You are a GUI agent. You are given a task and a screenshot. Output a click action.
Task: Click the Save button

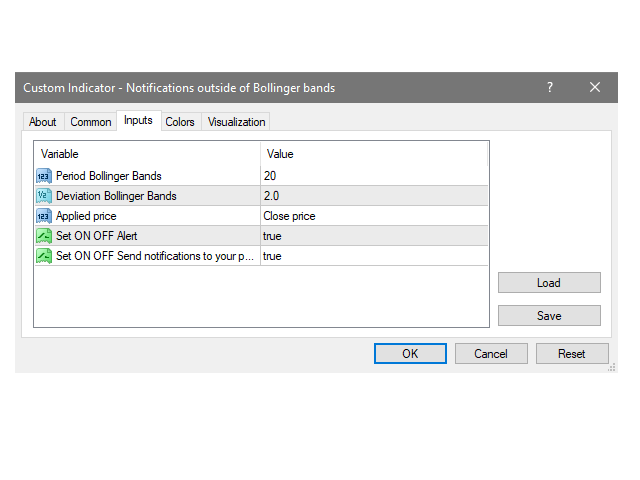(549, 316)
